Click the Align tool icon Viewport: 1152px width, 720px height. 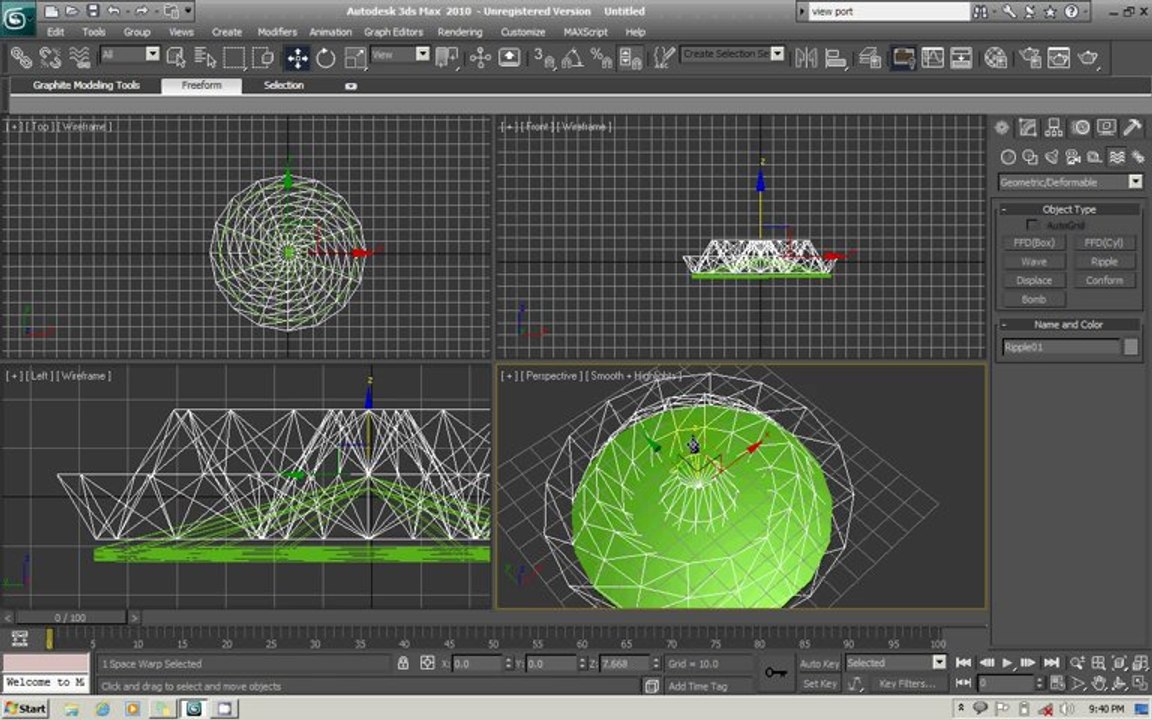coord(835,57)
